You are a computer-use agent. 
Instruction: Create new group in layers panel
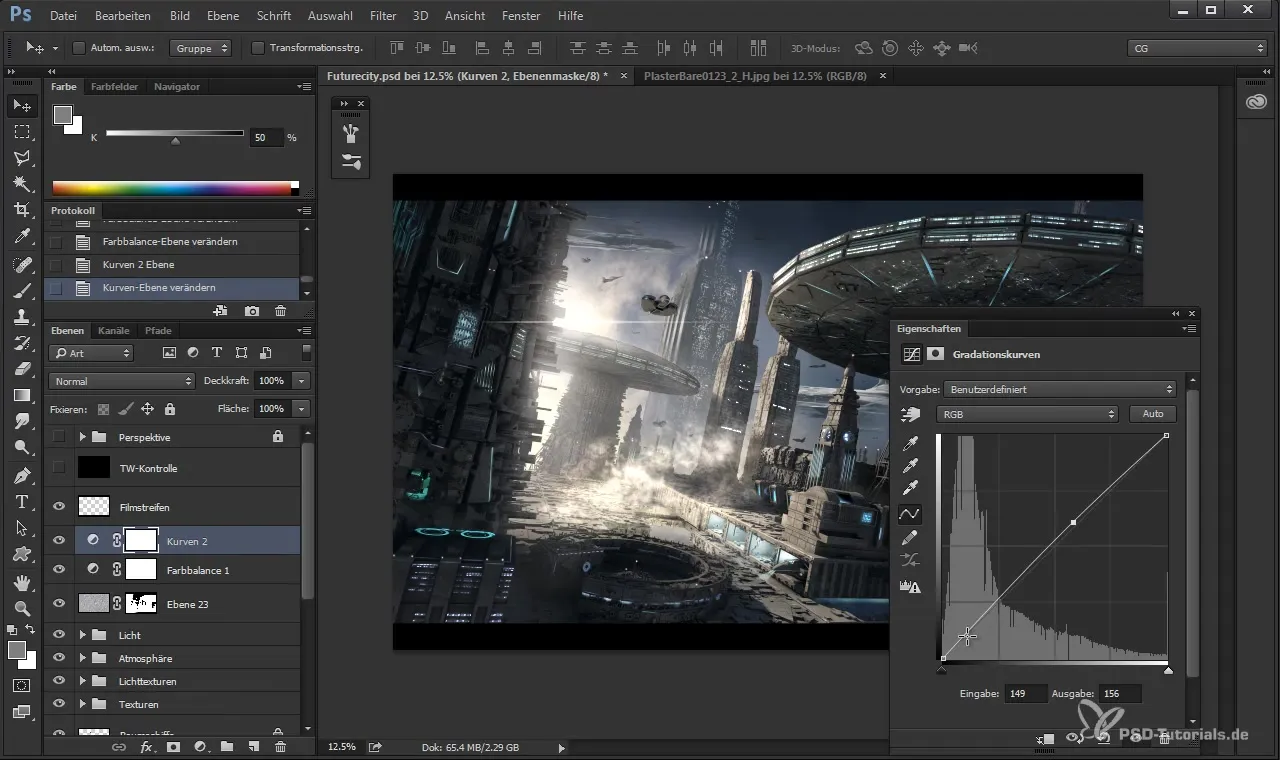[227, 747]
